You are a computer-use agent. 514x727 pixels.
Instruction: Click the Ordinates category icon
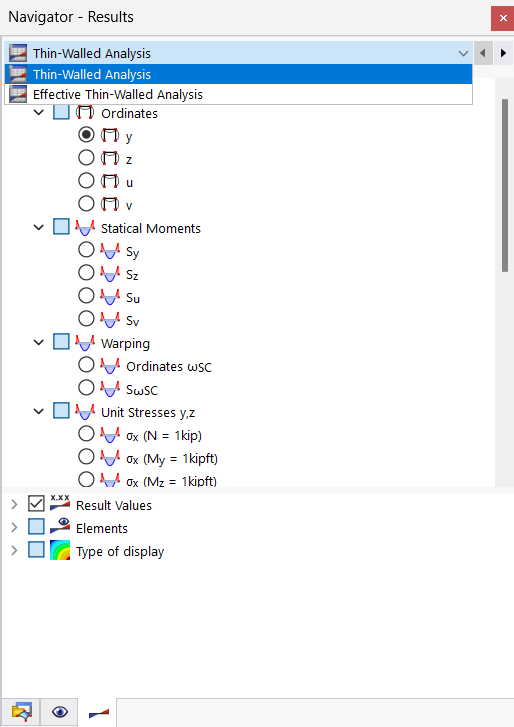click(85, 112)
